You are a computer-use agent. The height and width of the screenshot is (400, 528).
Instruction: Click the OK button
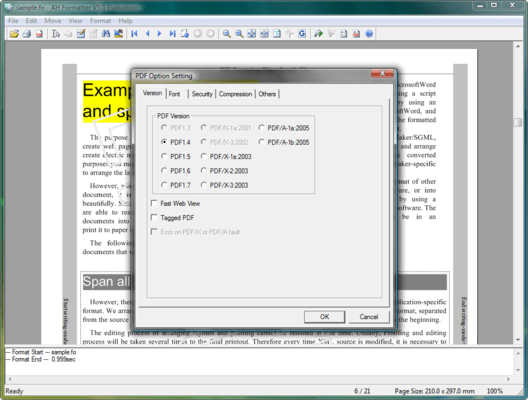click(324, 317)
